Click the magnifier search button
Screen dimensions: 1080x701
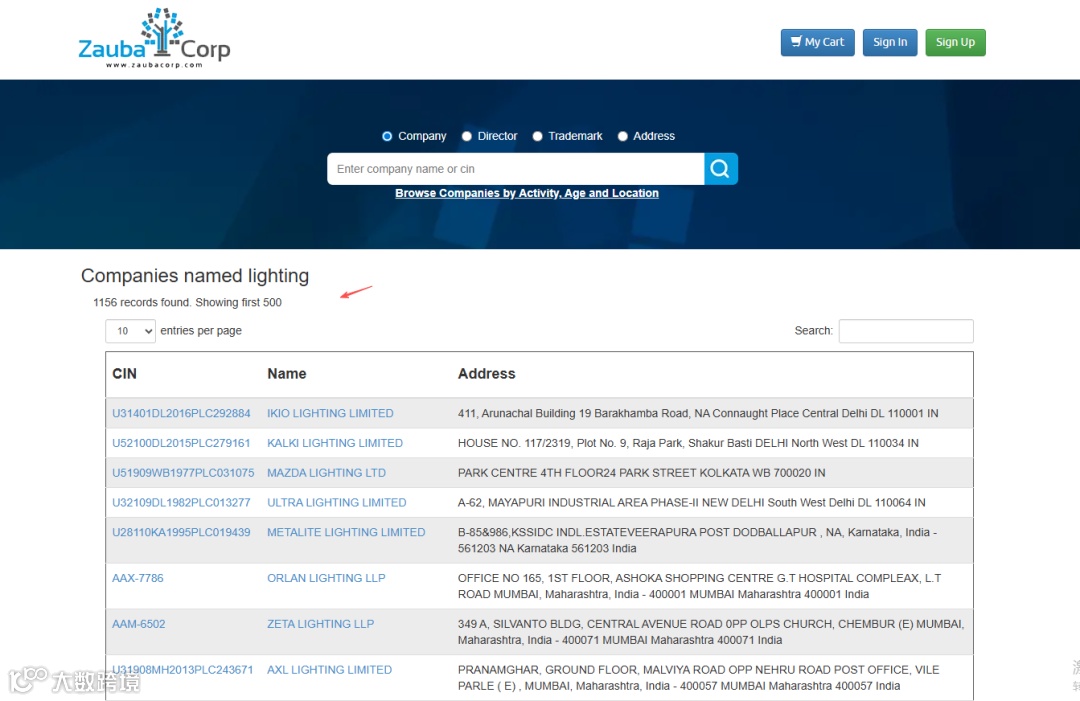pyautogui.click(x=720, y=169)
